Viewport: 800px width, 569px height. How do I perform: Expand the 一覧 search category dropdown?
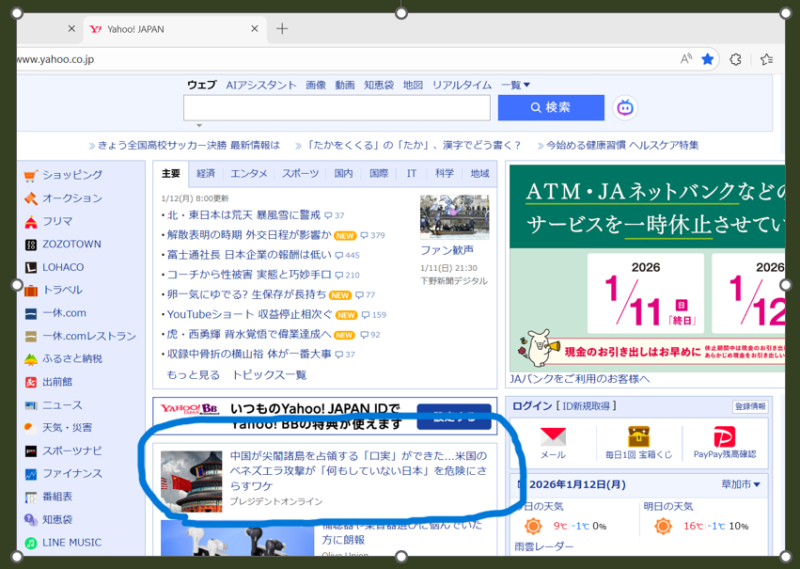[516, 85]
